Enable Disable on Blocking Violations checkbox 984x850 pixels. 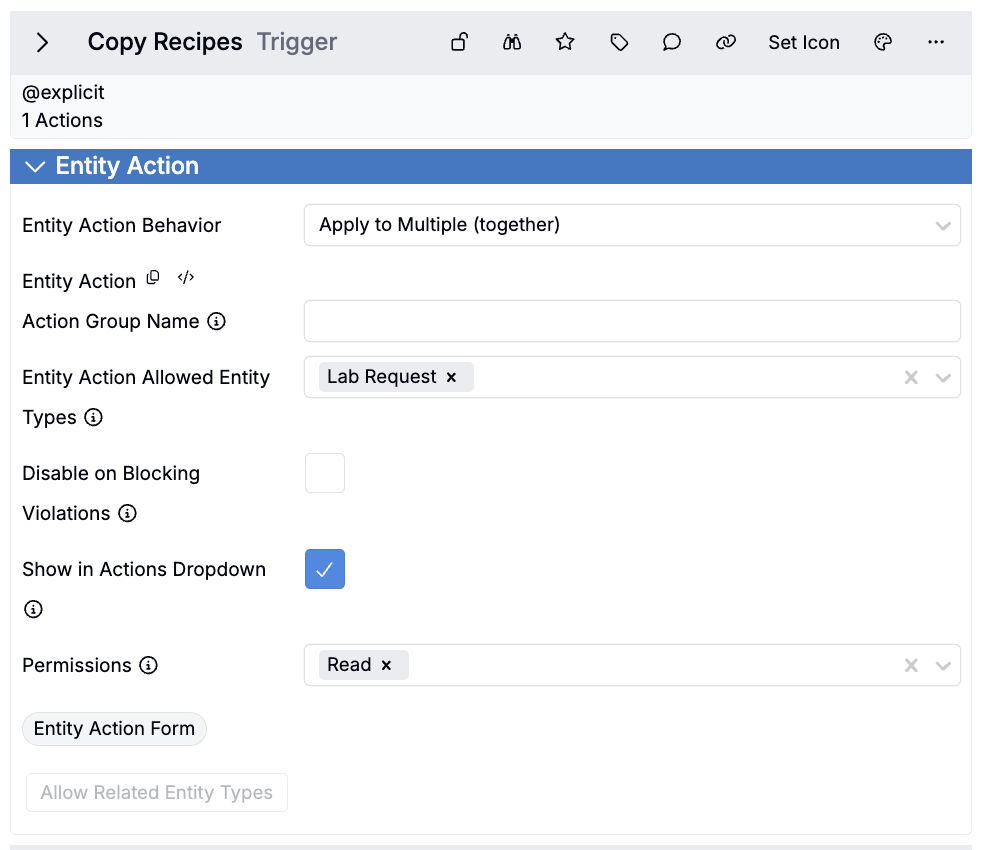(325, 473)
